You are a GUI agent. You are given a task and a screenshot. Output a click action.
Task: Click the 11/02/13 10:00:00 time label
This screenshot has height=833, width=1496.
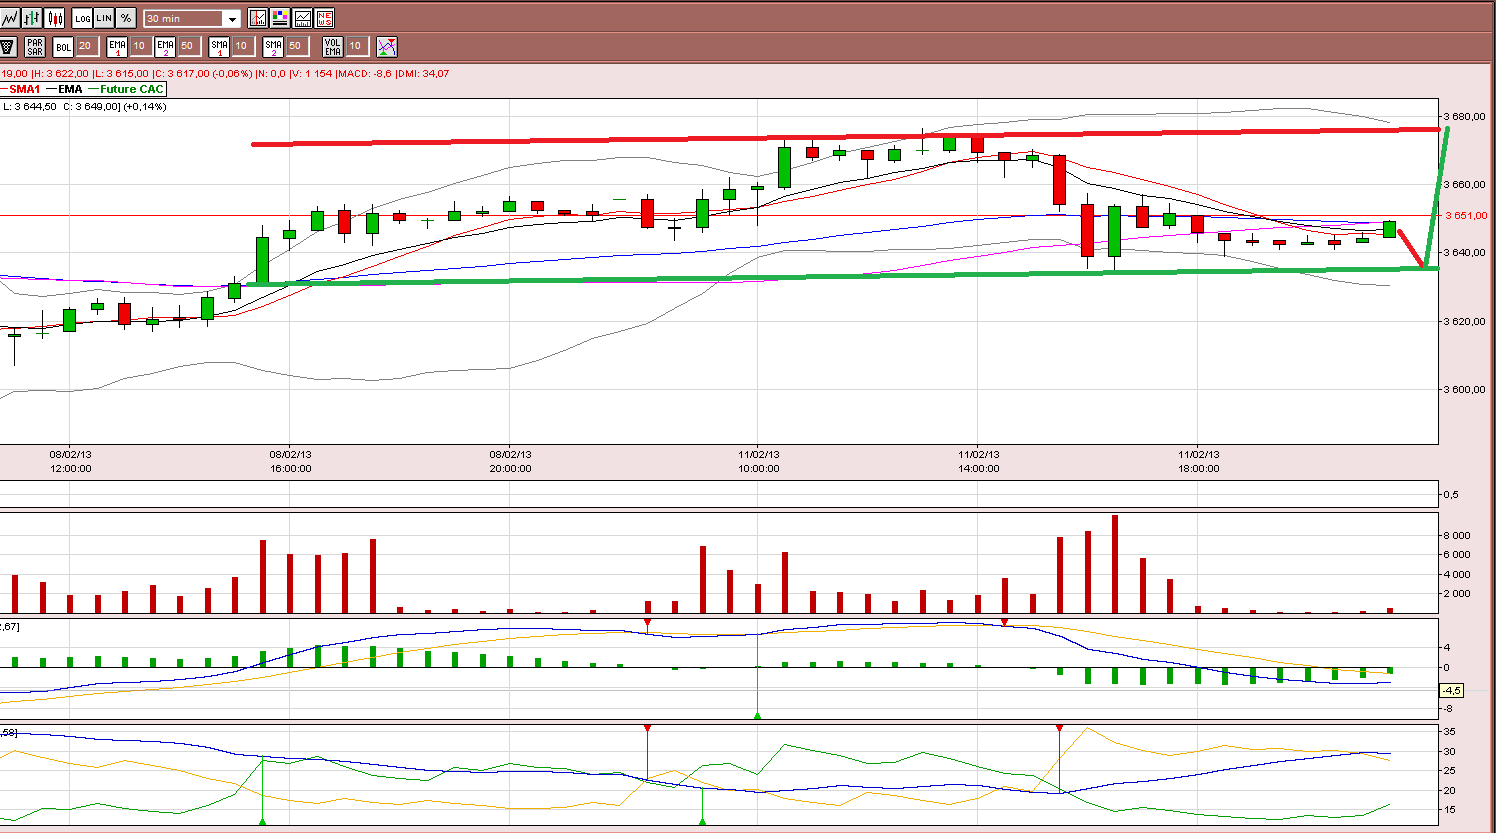(759, 461)
